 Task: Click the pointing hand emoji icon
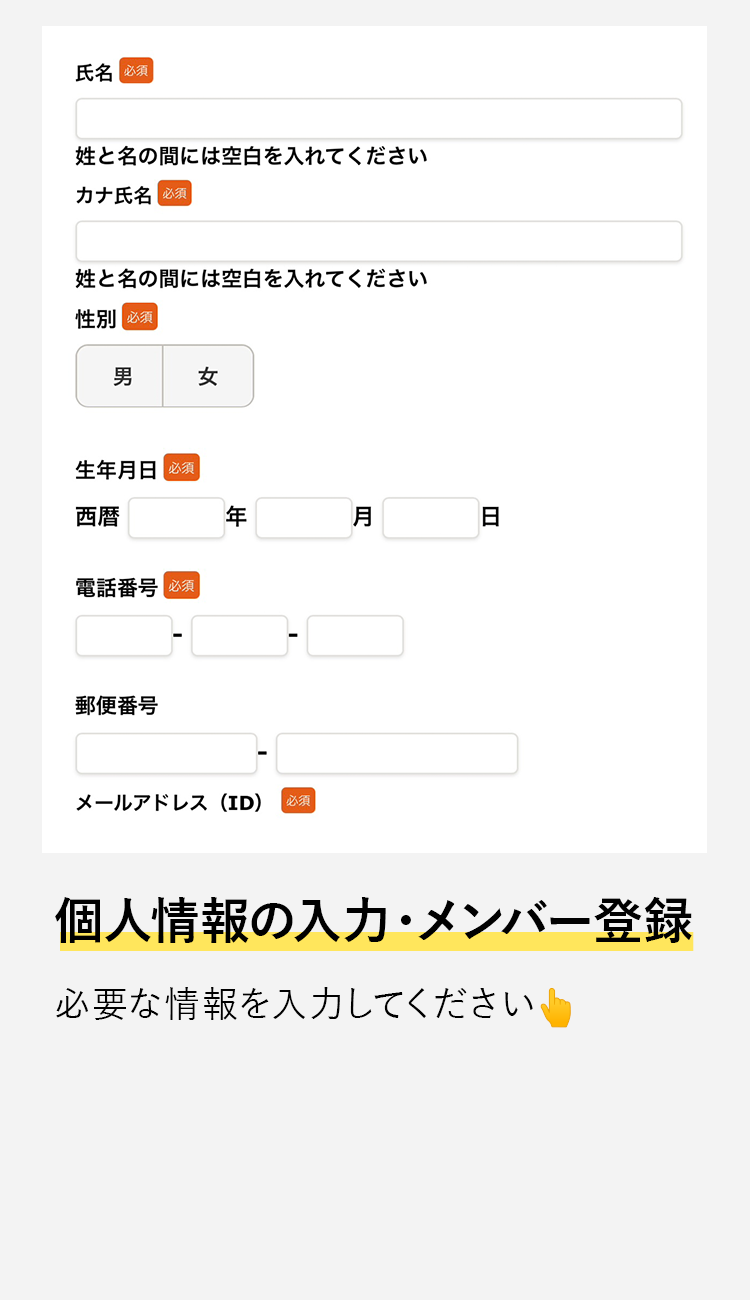[x=556, y=1008]
